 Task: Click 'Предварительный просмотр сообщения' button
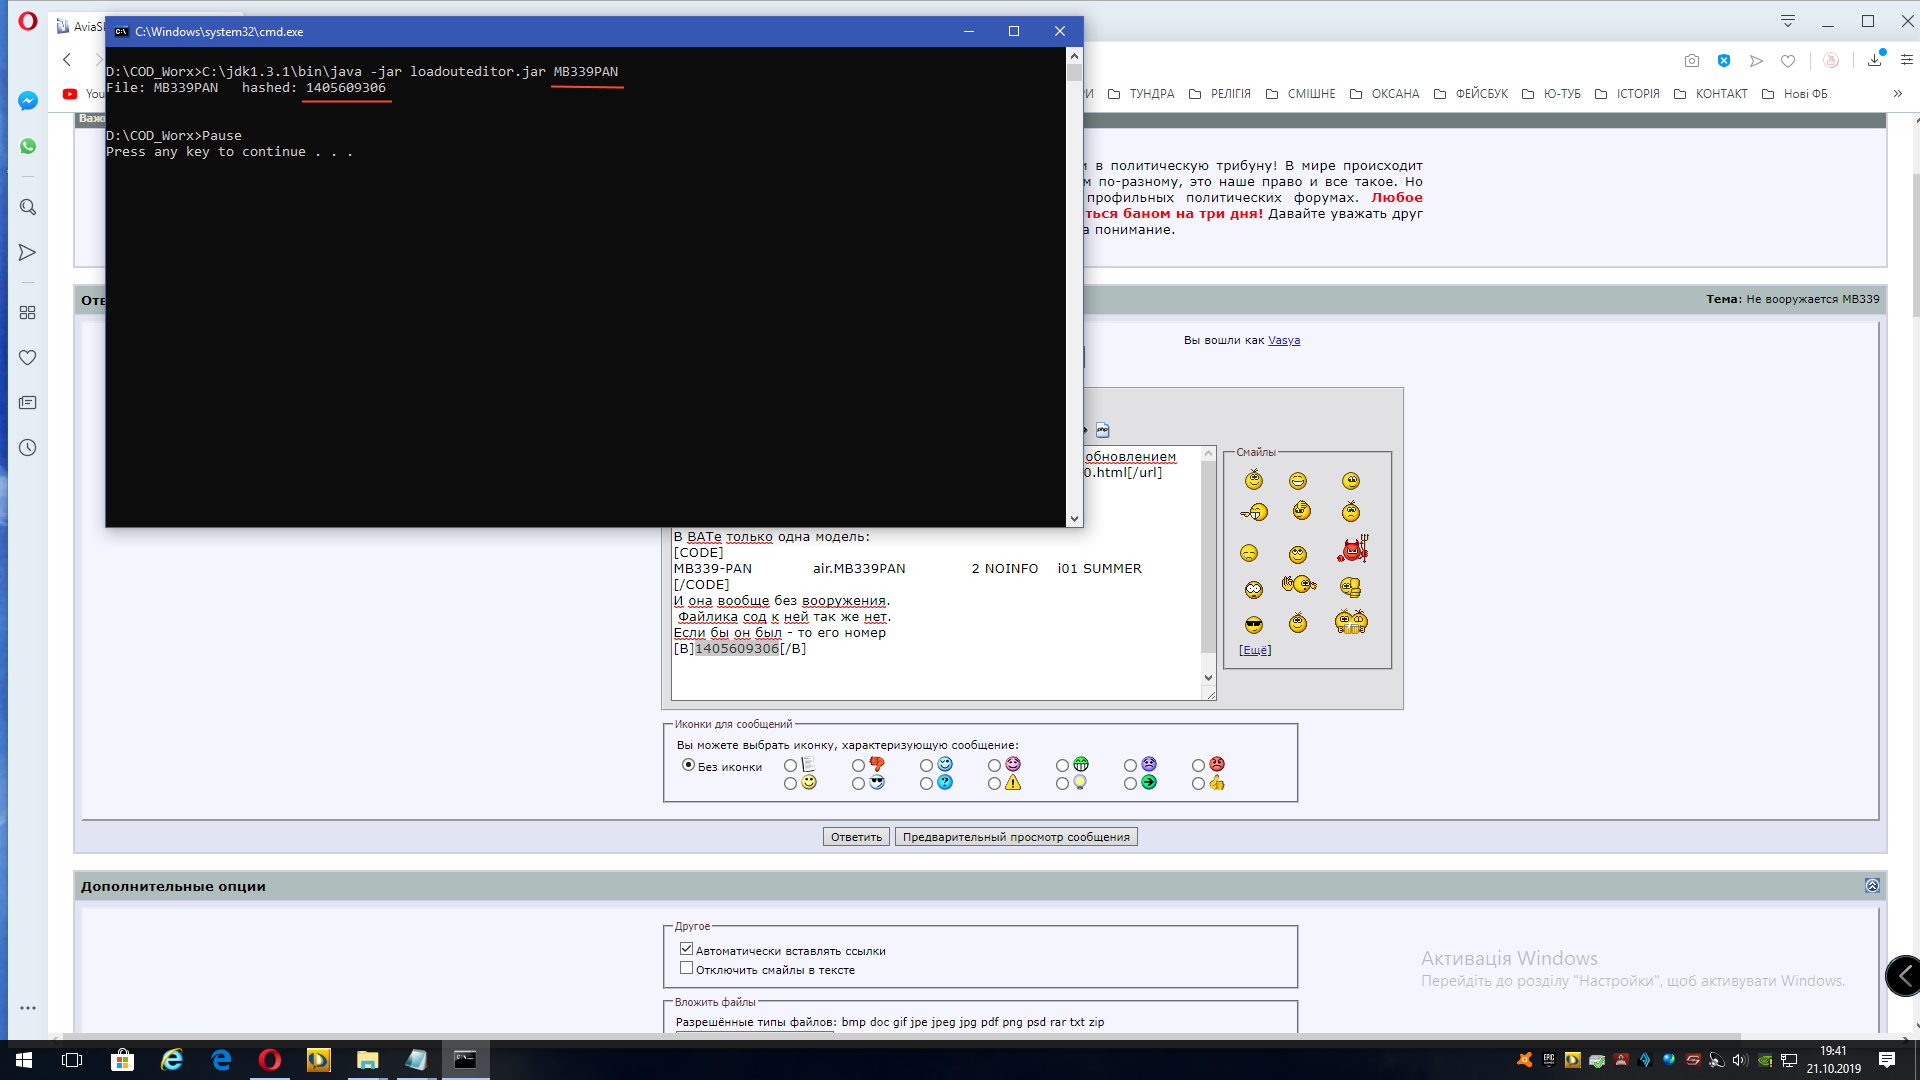1016,837
